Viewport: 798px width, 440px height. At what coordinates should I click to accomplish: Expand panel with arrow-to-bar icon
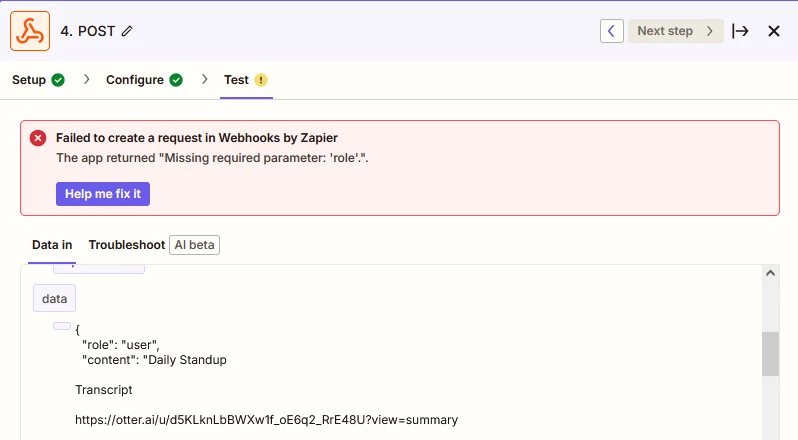click(740, 31)
